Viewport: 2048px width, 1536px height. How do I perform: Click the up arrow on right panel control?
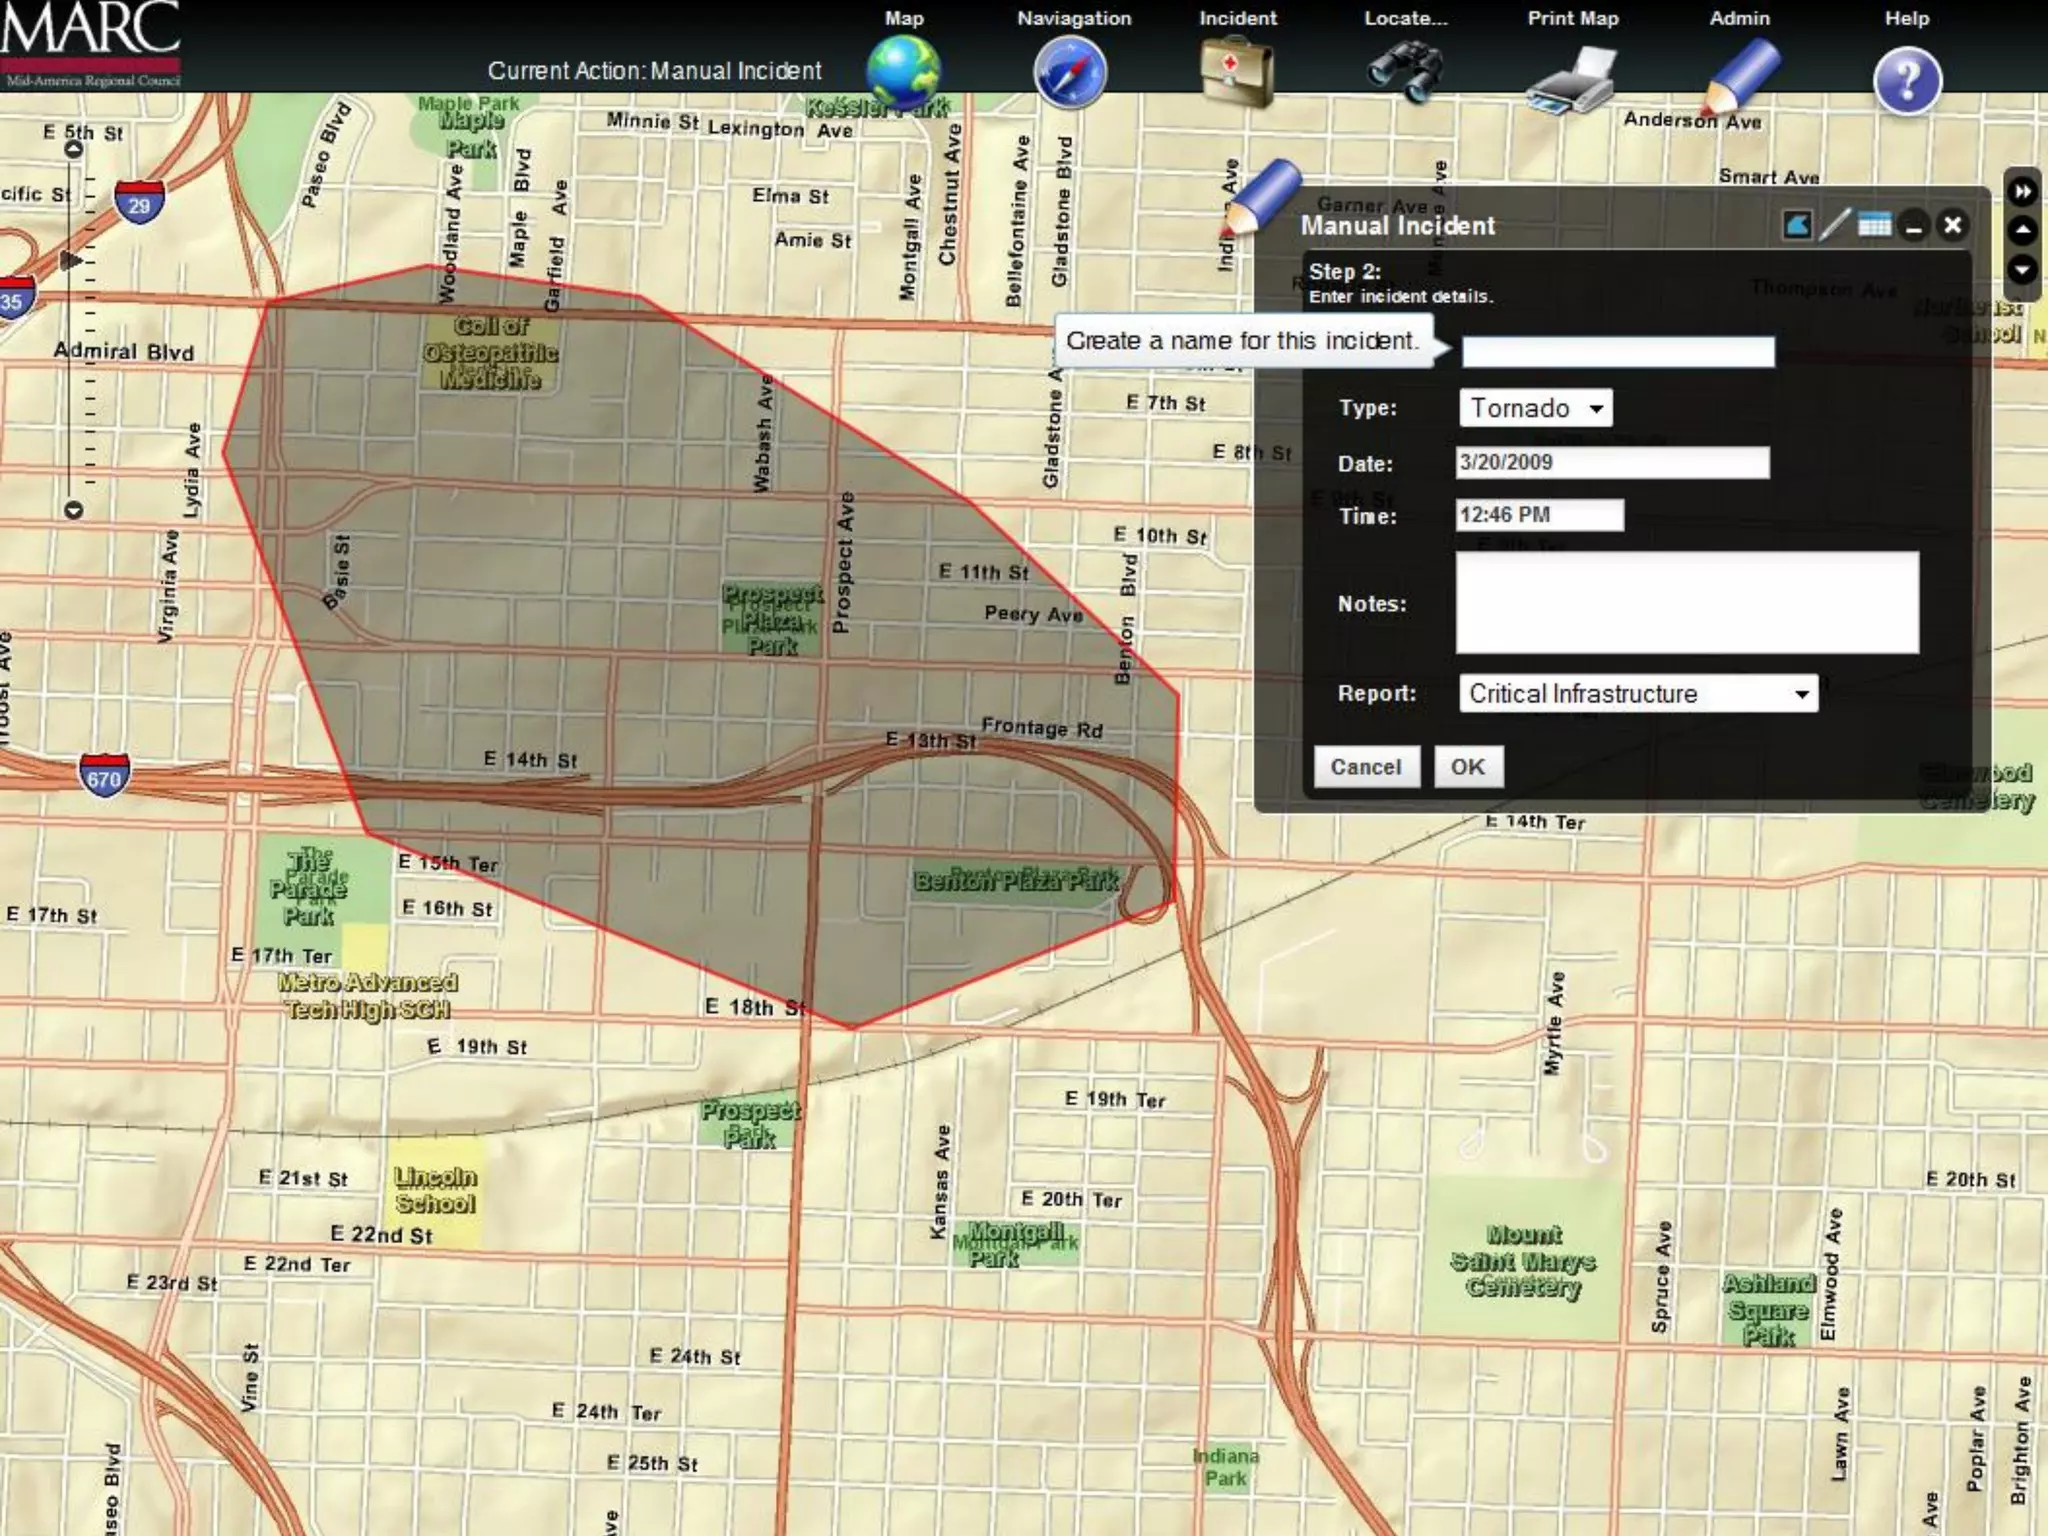(x=2022, y=231)
